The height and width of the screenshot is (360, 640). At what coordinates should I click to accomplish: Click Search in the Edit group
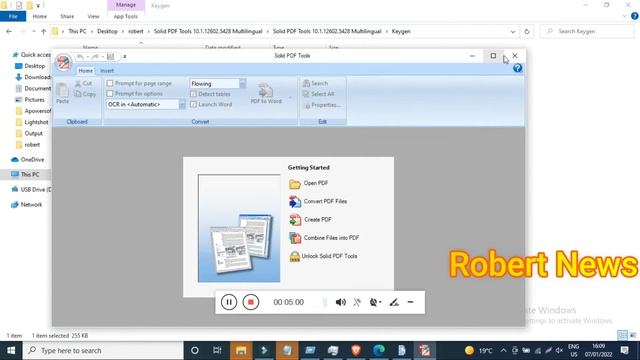tap(315, 83)
